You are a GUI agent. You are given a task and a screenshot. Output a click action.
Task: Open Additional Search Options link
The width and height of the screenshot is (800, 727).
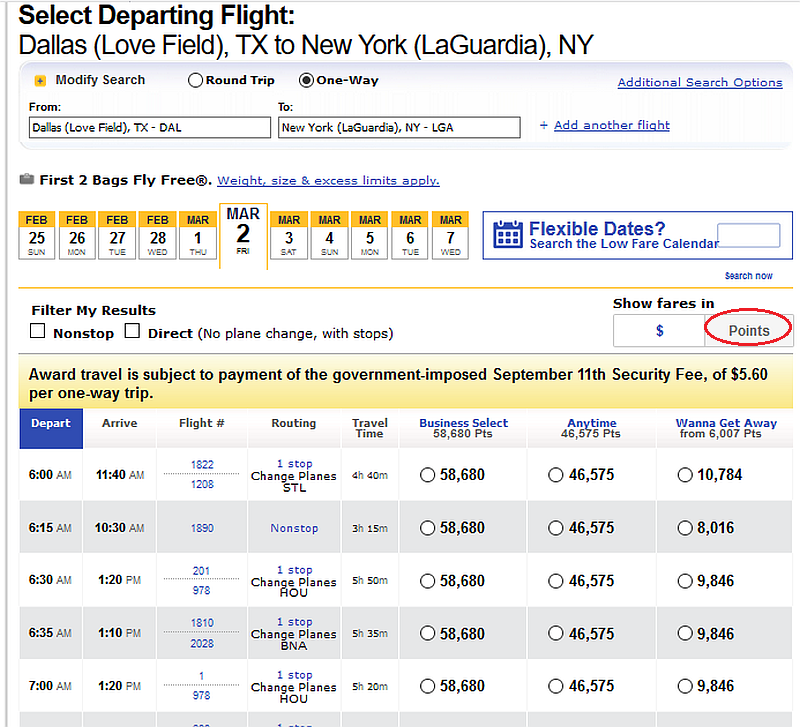click(699, 82)
